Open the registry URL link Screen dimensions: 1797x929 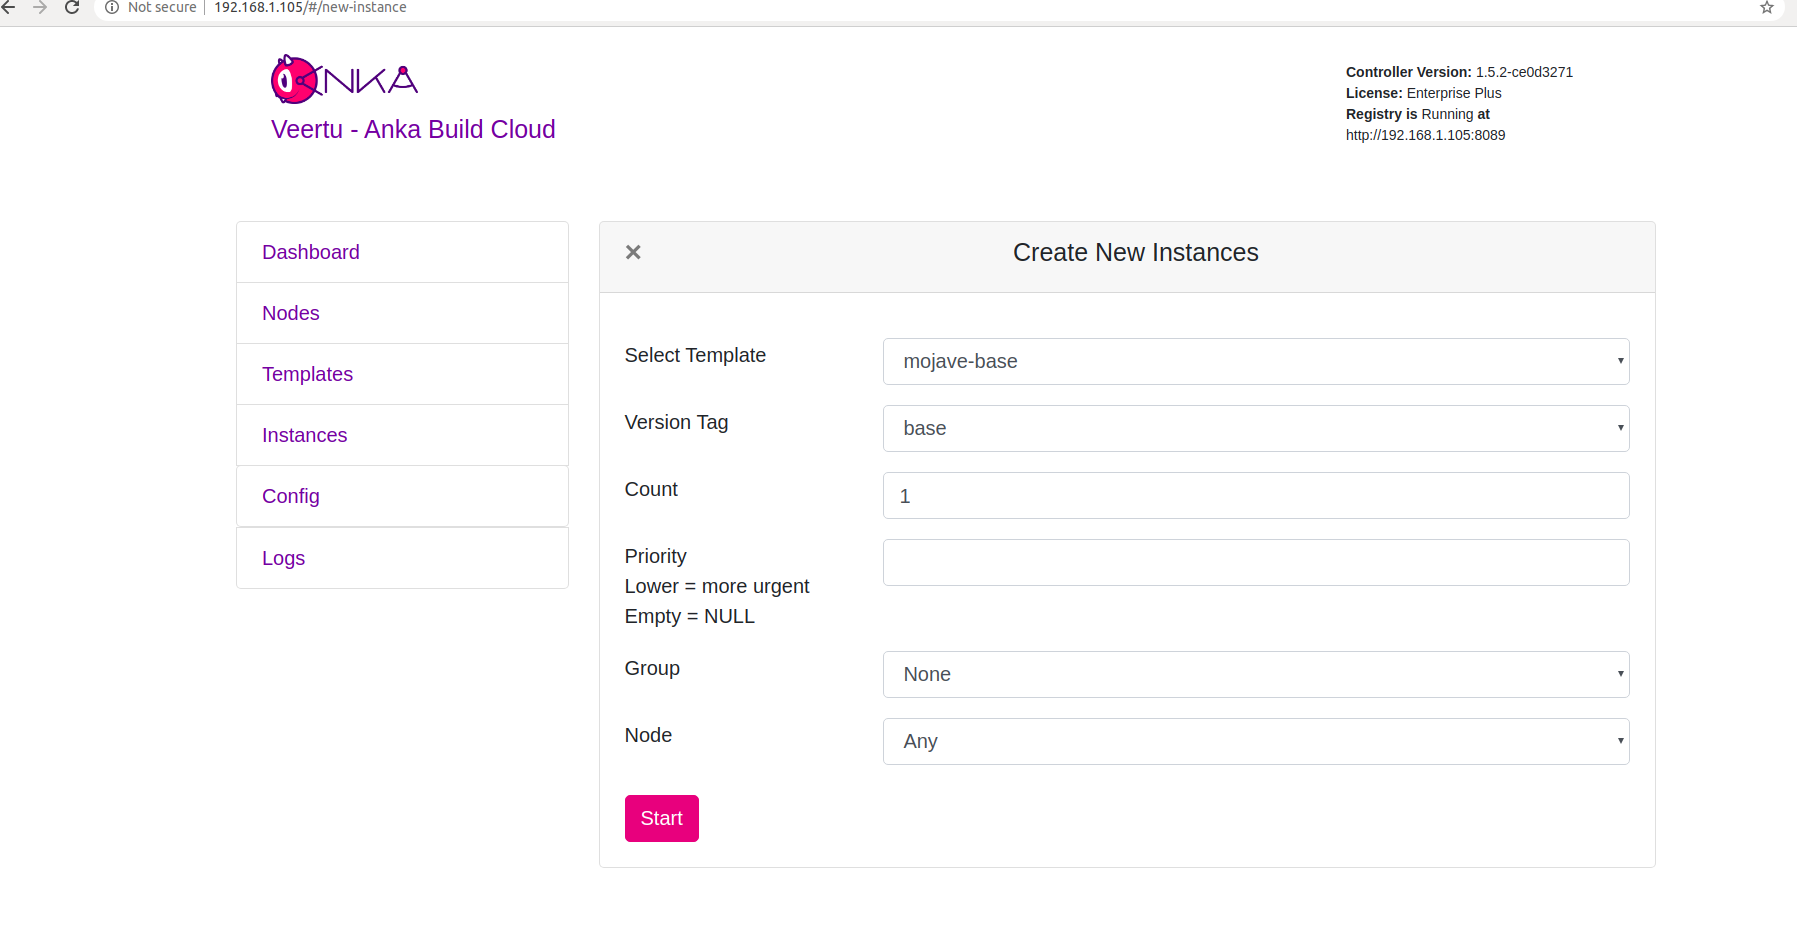pos(1425,134)
